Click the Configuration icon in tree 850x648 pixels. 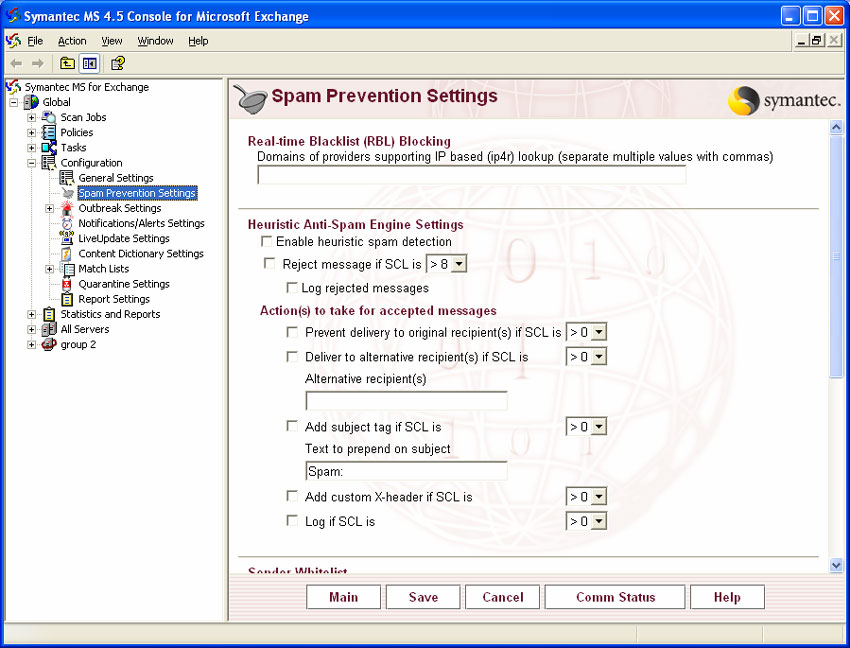[49, 163]
